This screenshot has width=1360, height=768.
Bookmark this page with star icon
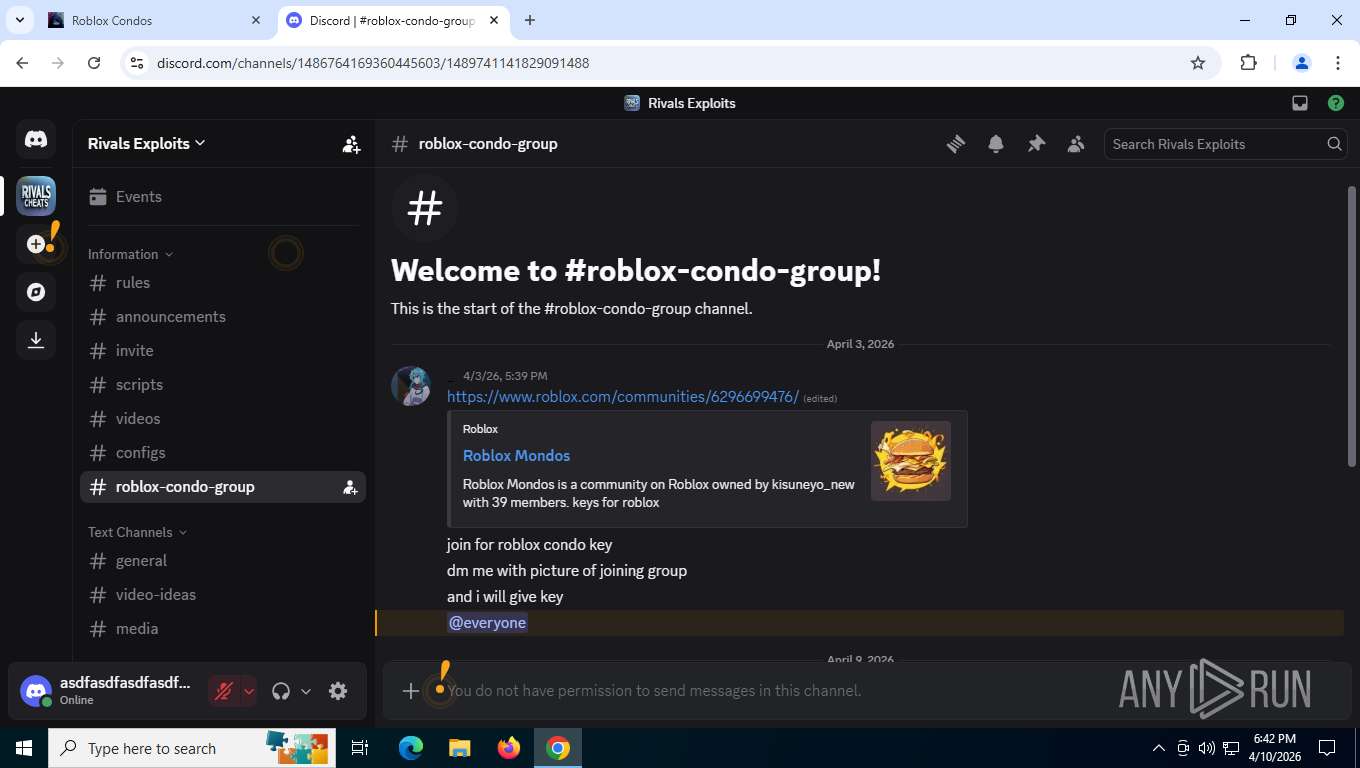pos(1198,63)
